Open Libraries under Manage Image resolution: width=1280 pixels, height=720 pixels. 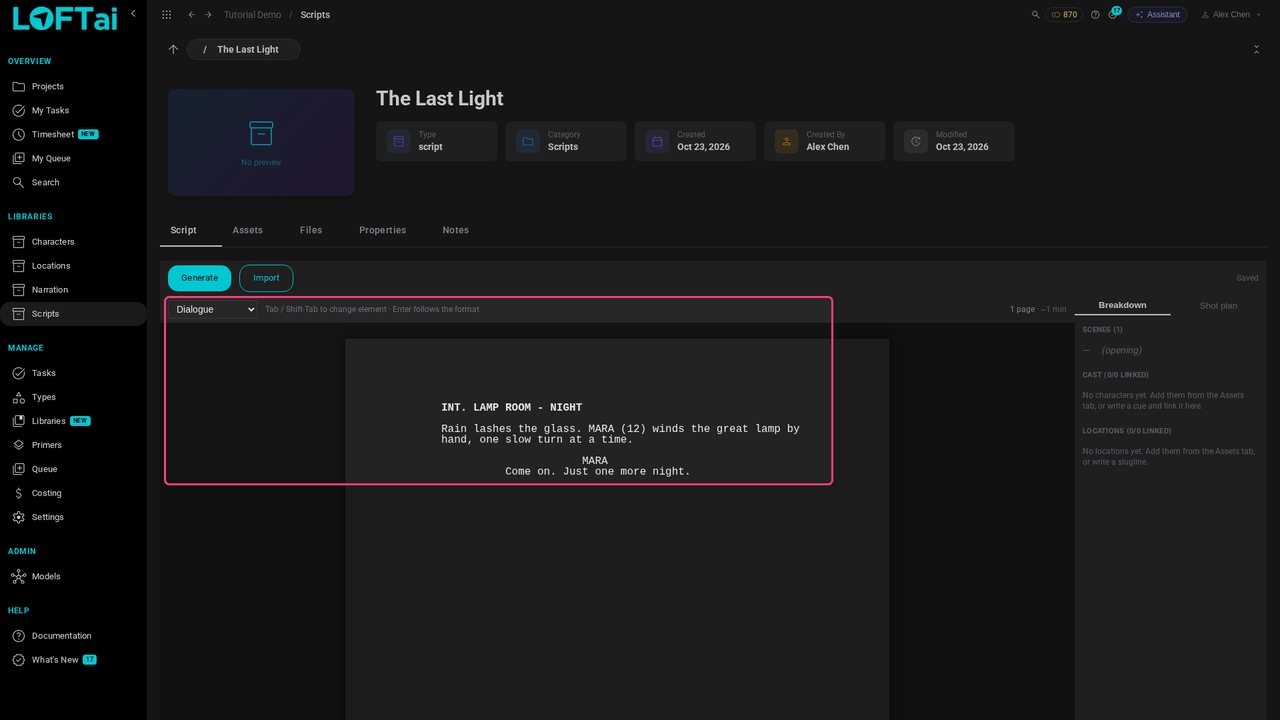(73, 421)
